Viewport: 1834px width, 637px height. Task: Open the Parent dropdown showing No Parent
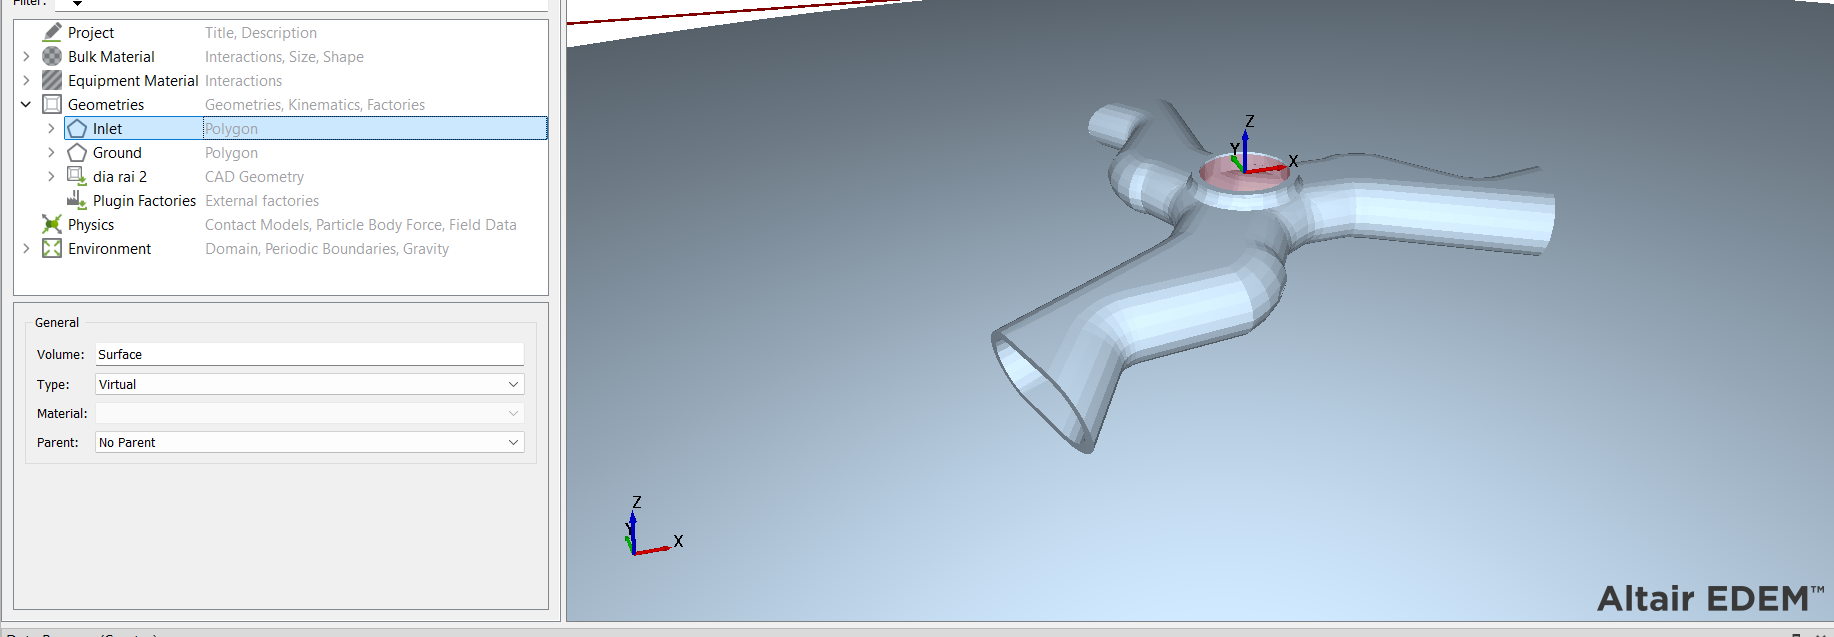(309, 442)
